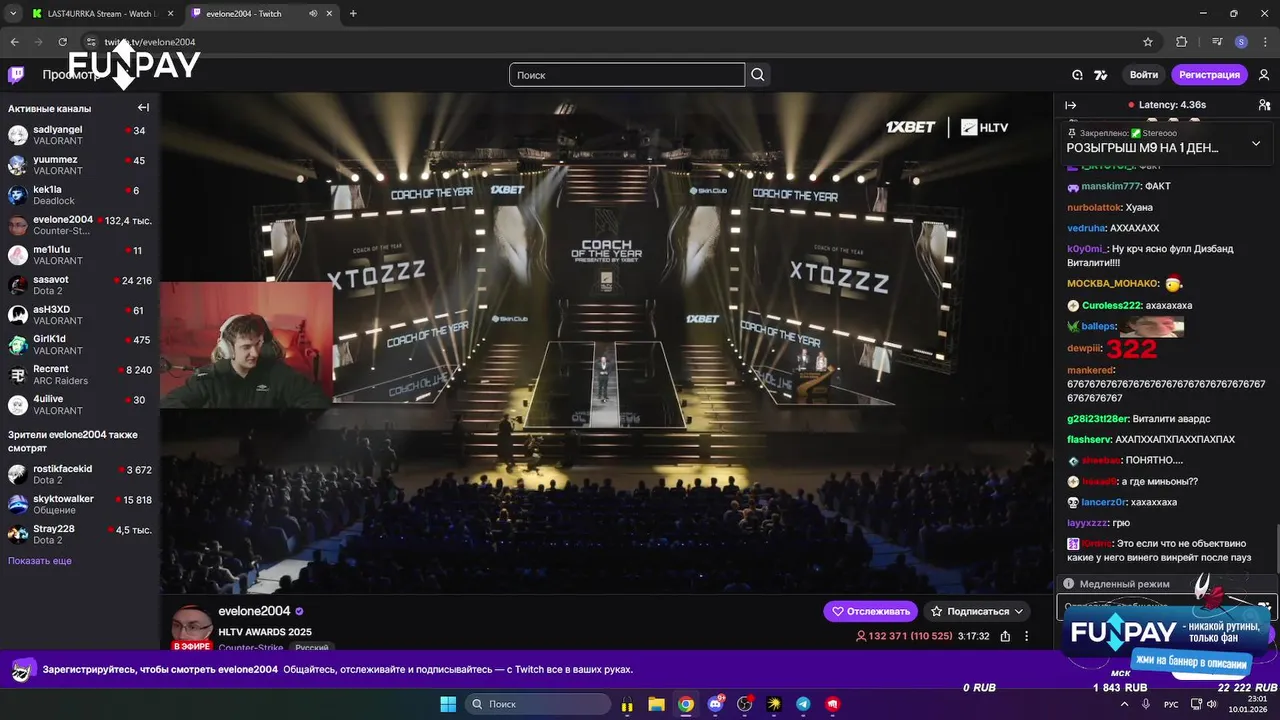Screen dimensions: 1280x720
Task: Open Chrome media control icon
Action: click(x=1217, y=42)
